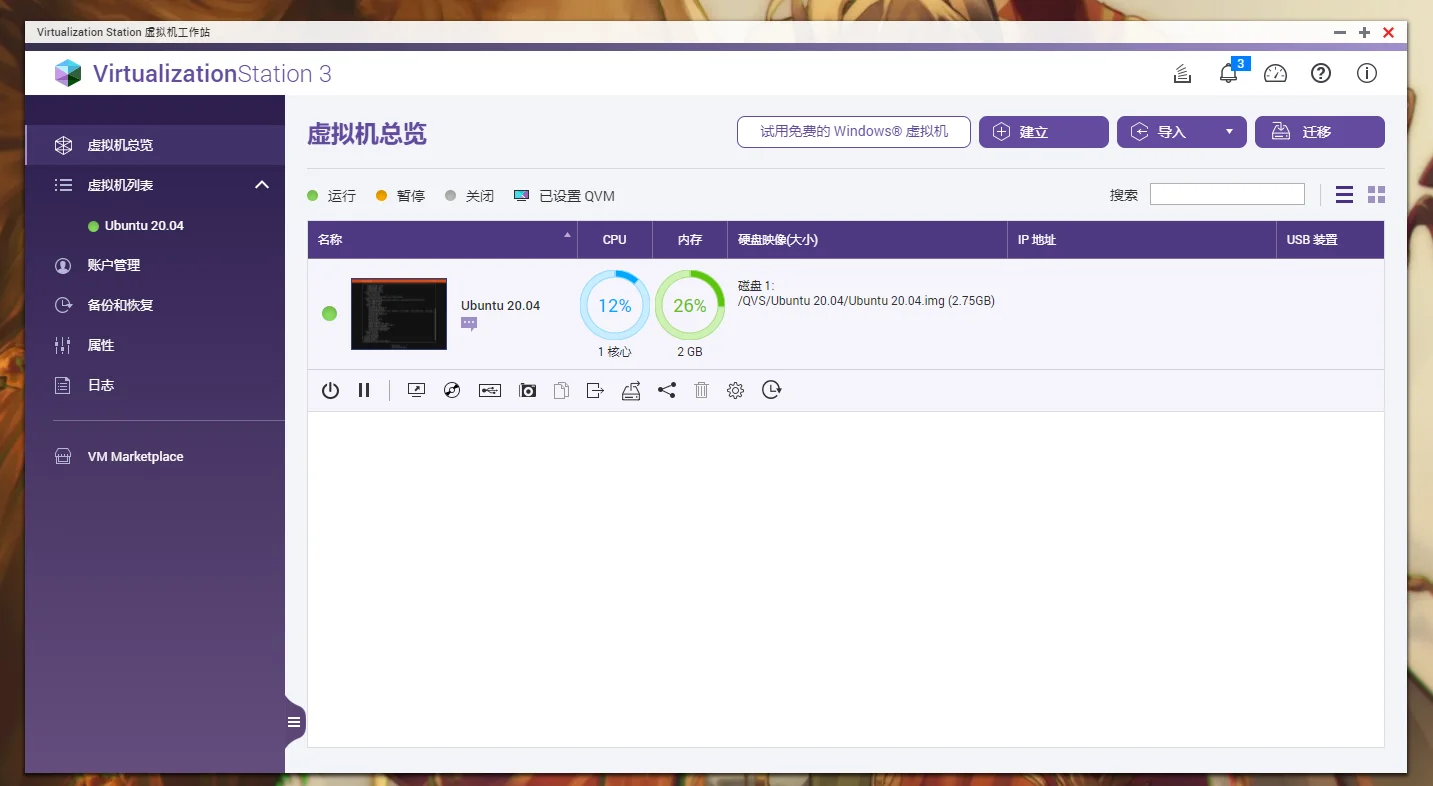Open VM settings gear icon

(x=735, y=390)
